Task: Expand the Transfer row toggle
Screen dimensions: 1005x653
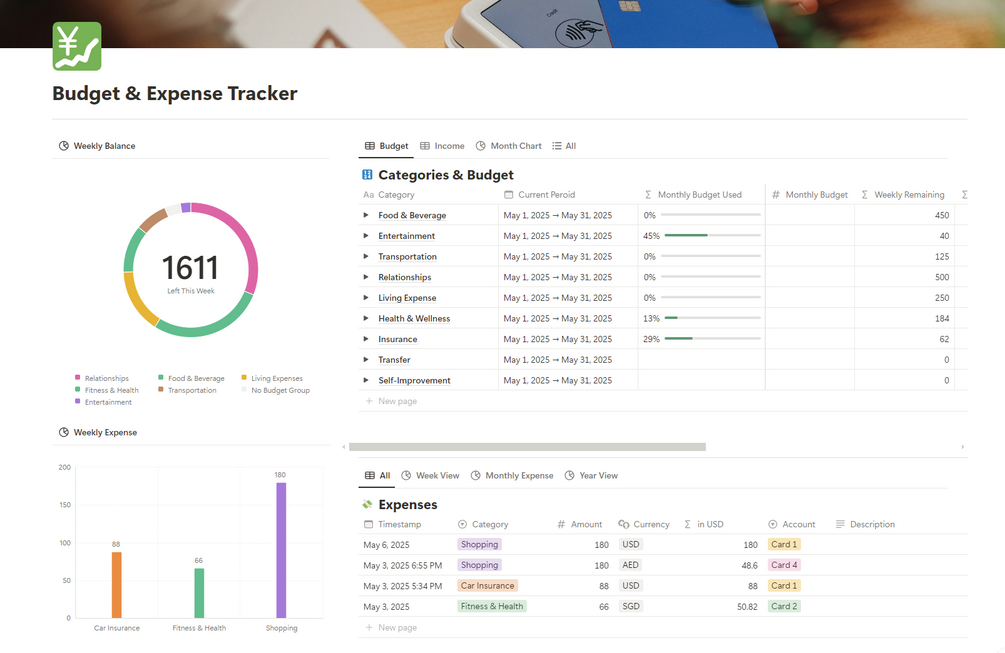Action: 366,360
